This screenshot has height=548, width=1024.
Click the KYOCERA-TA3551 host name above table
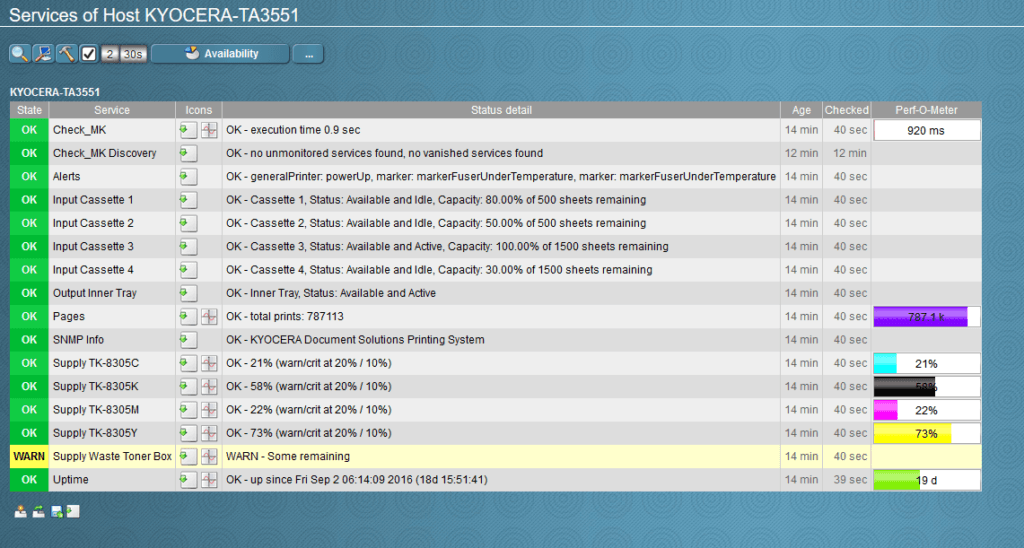point(55,92)
